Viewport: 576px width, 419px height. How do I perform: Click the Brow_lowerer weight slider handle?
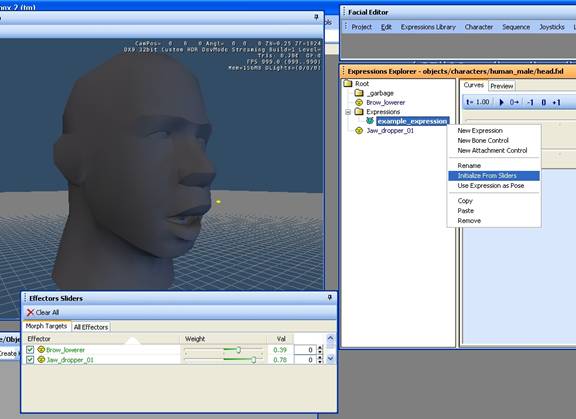click(x=238, y=350)
